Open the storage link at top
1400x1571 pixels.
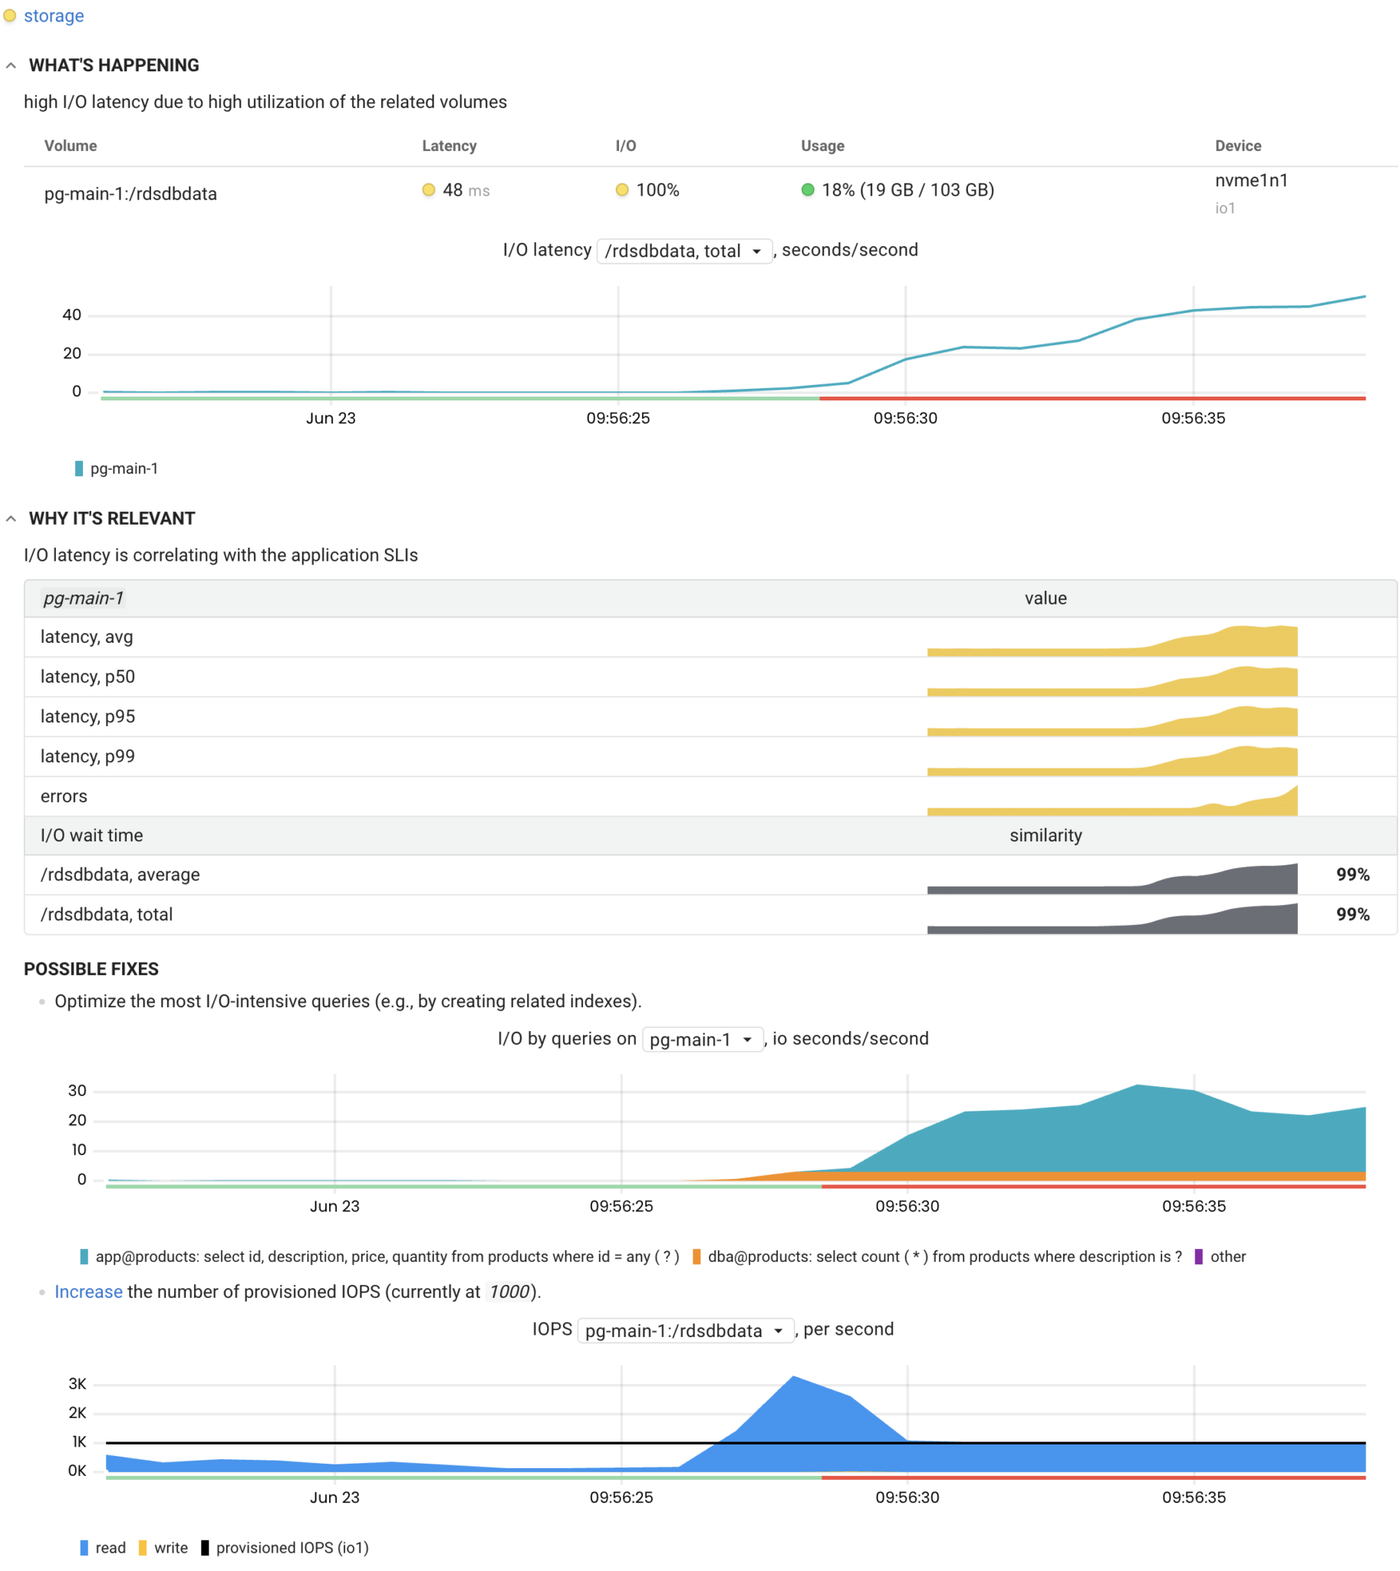[53, 16]
